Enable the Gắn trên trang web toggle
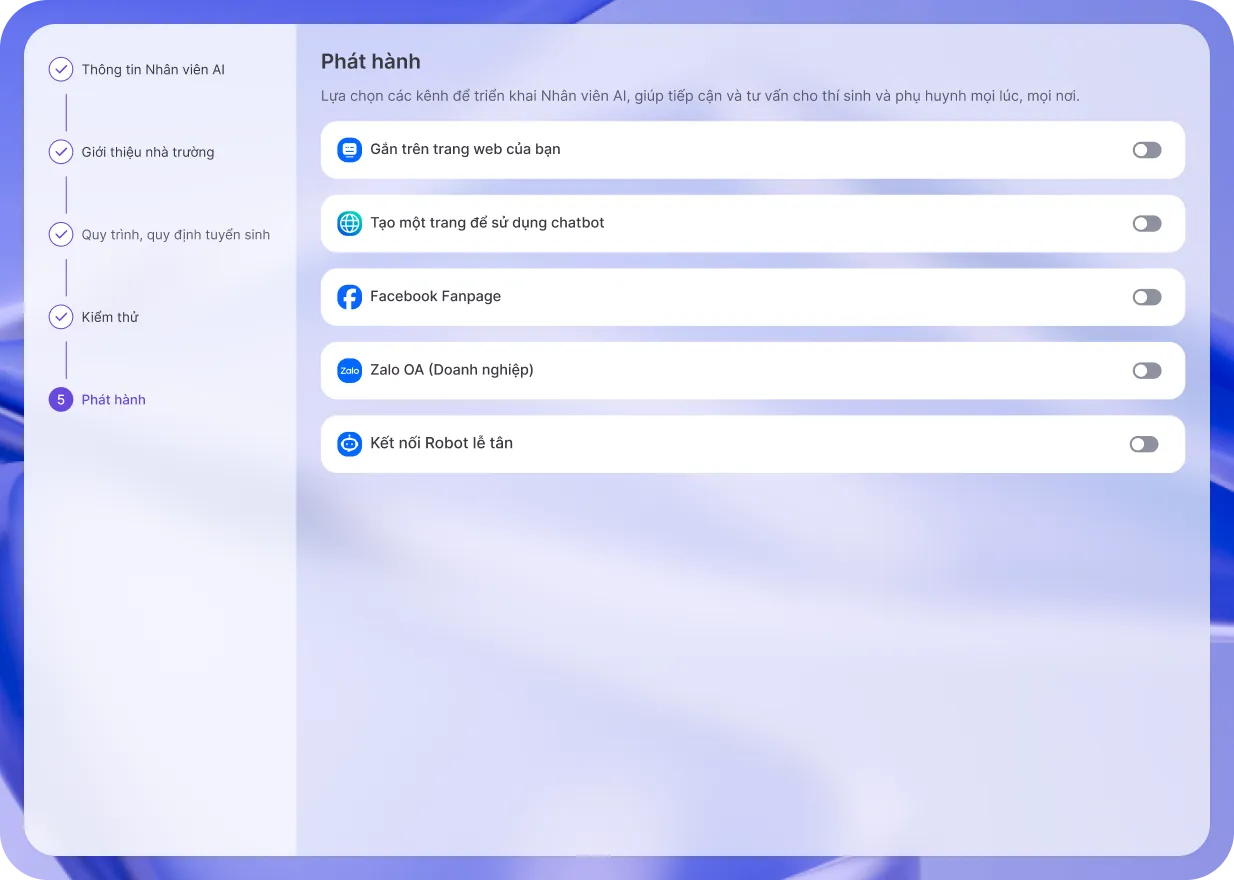This screenshot has height=880, width=1234. click(x=1146, y=150)
